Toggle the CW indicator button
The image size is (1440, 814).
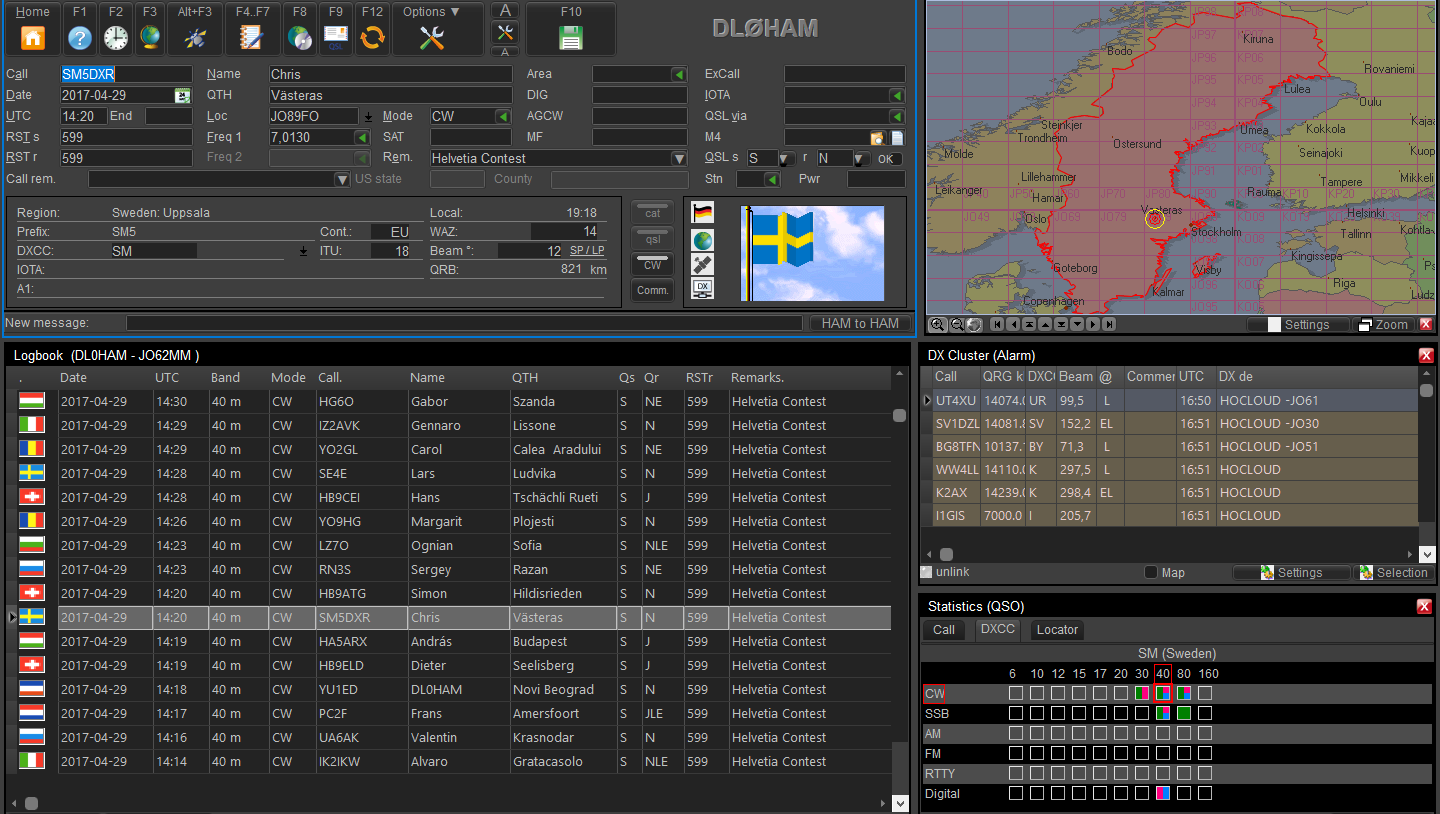pyautogui.click(x=653, y=265)
